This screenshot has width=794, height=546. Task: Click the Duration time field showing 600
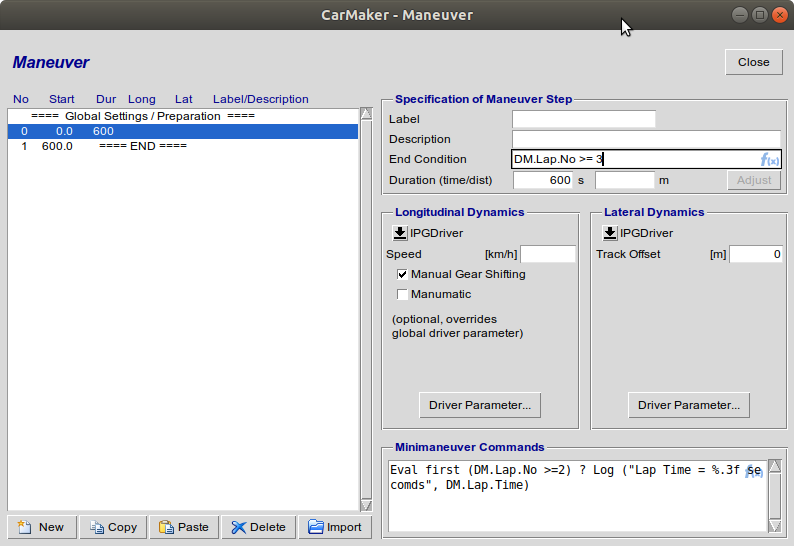point(543,180)
